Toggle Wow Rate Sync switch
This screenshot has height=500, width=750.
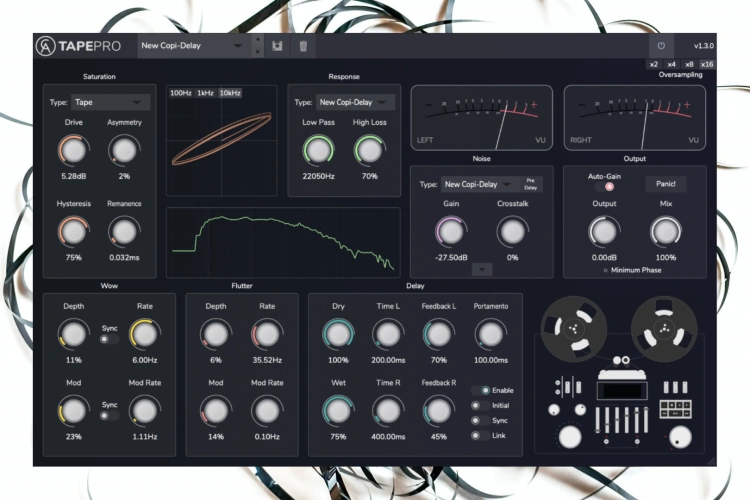[109, 339]
